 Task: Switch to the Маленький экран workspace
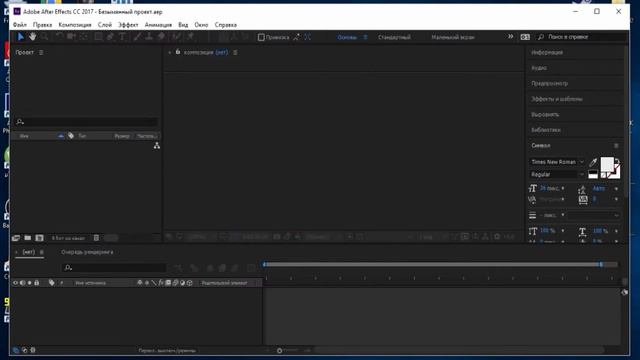tap(453, 37)
